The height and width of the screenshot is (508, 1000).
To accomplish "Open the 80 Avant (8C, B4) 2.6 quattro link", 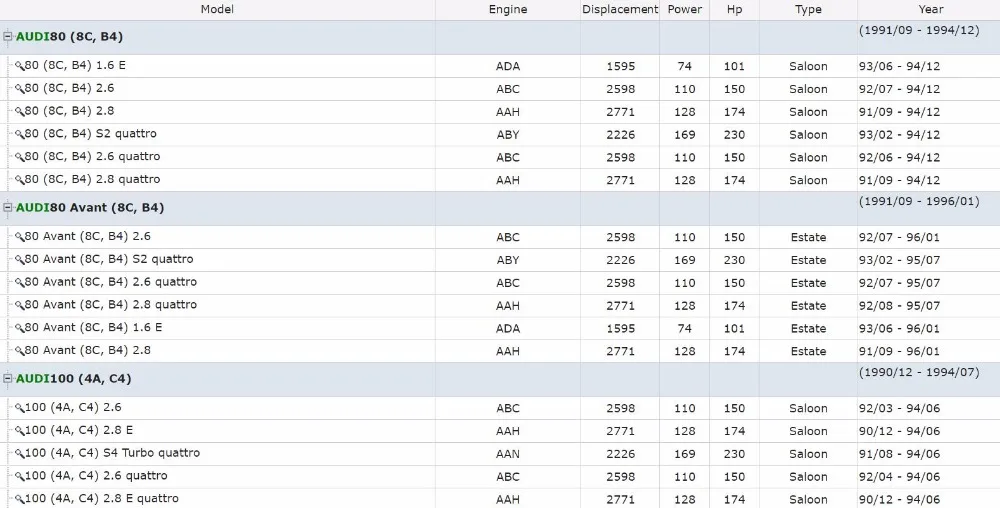I will [x=111, y=282].
